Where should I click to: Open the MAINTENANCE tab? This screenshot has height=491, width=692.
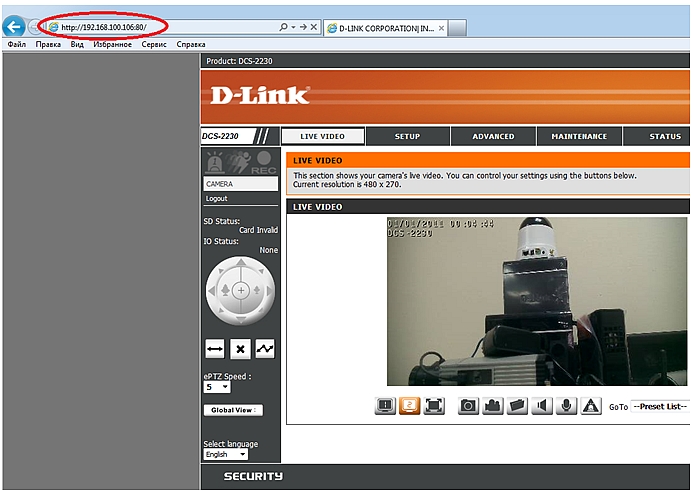click(x=579, y=137)
